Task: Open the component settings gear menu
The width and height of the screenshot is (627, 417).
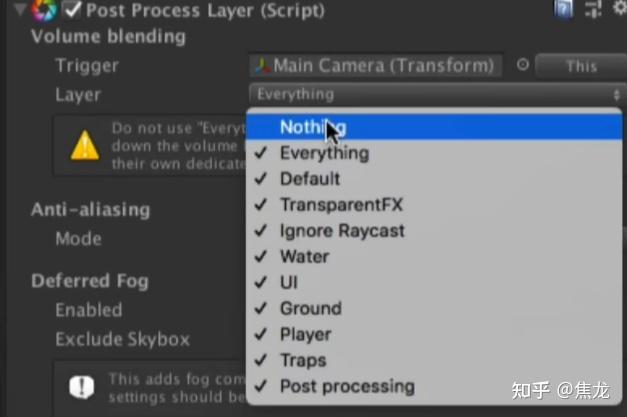Action: pos(619,9)
